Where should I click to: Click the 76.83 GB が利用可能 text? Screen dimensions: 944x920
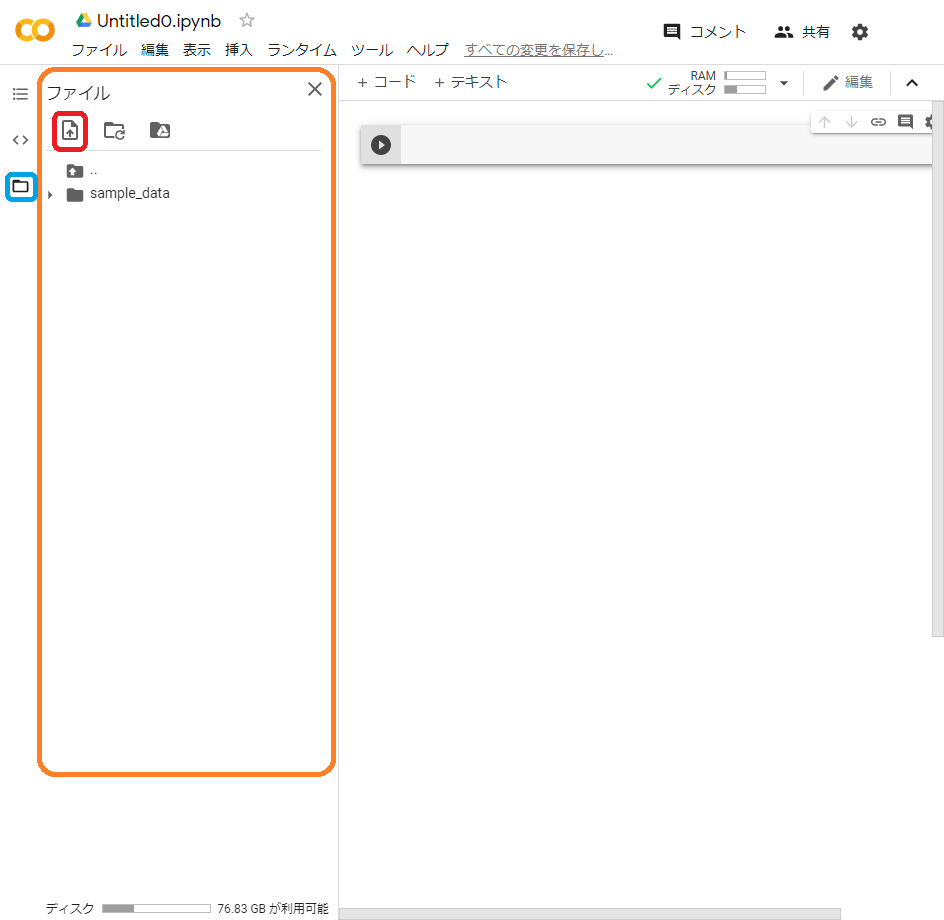pyautogui.click(x=273, y=909)
